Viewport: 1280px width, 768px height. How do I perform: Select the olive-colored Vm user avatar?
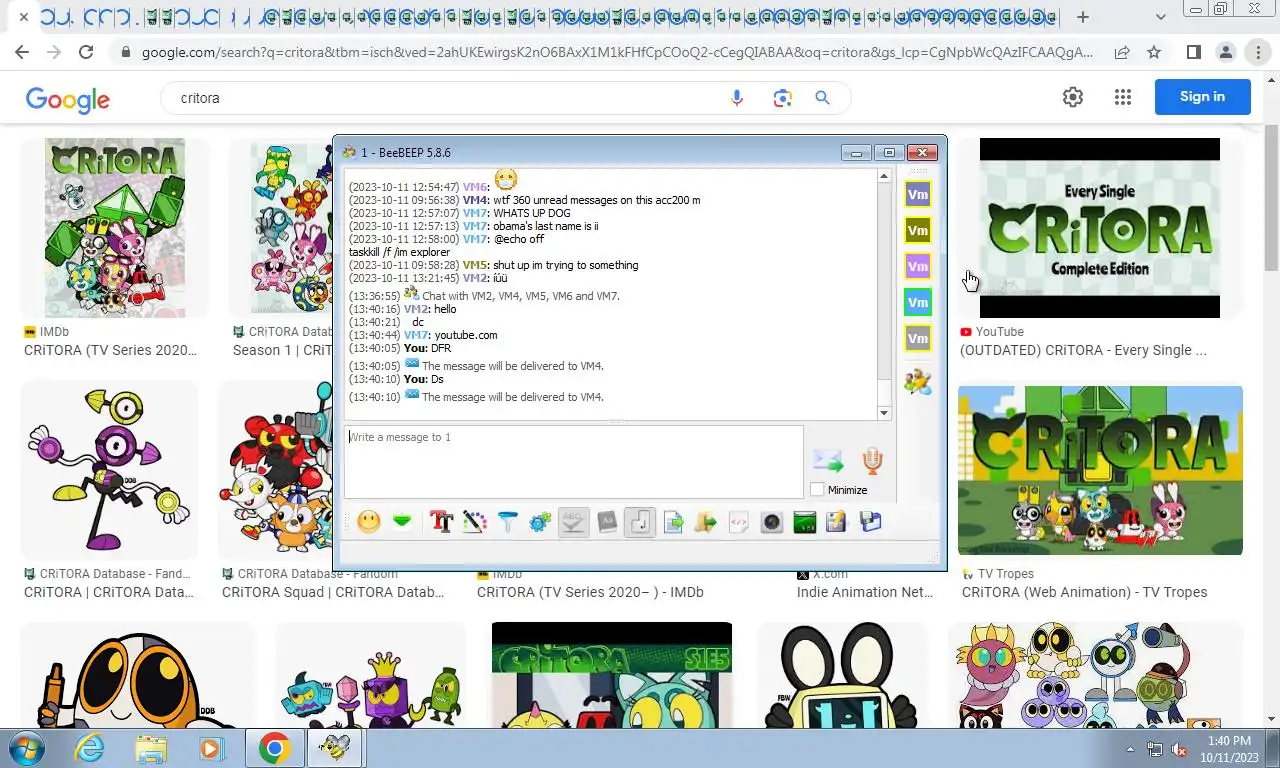[x=917, y=230]
